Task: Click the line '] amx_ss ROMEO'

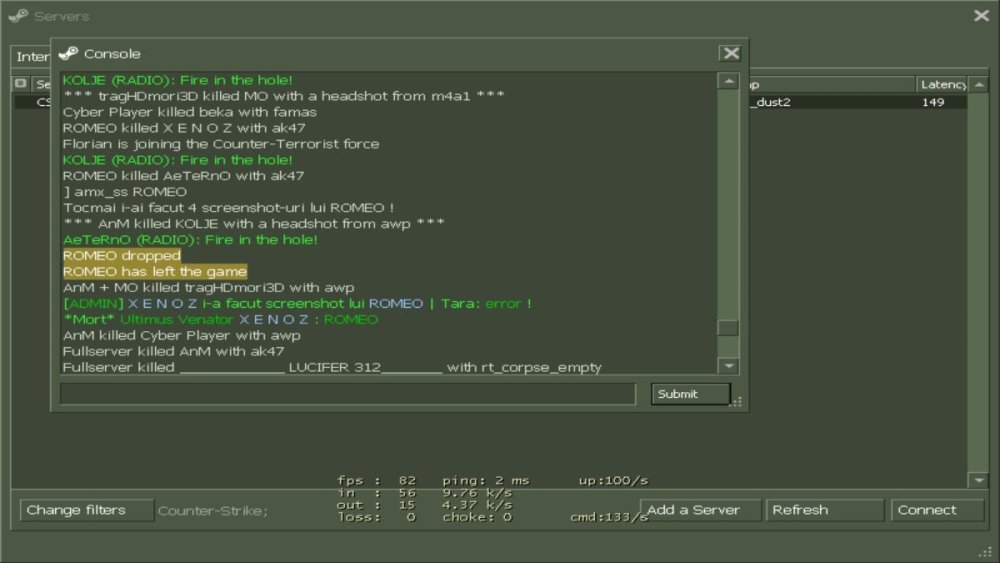Action: pos(125,192)
